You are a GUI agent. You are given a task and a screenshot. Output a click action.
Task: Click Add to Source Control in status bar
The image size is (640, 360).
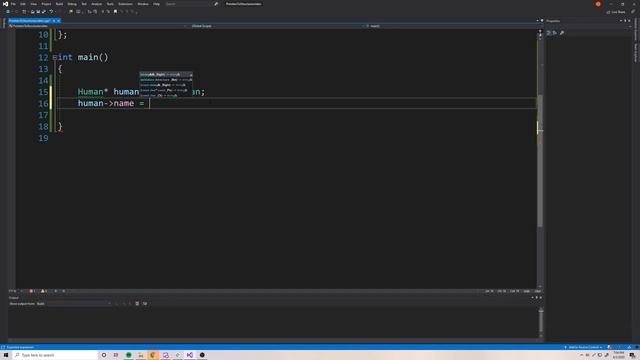coord(584,348)
